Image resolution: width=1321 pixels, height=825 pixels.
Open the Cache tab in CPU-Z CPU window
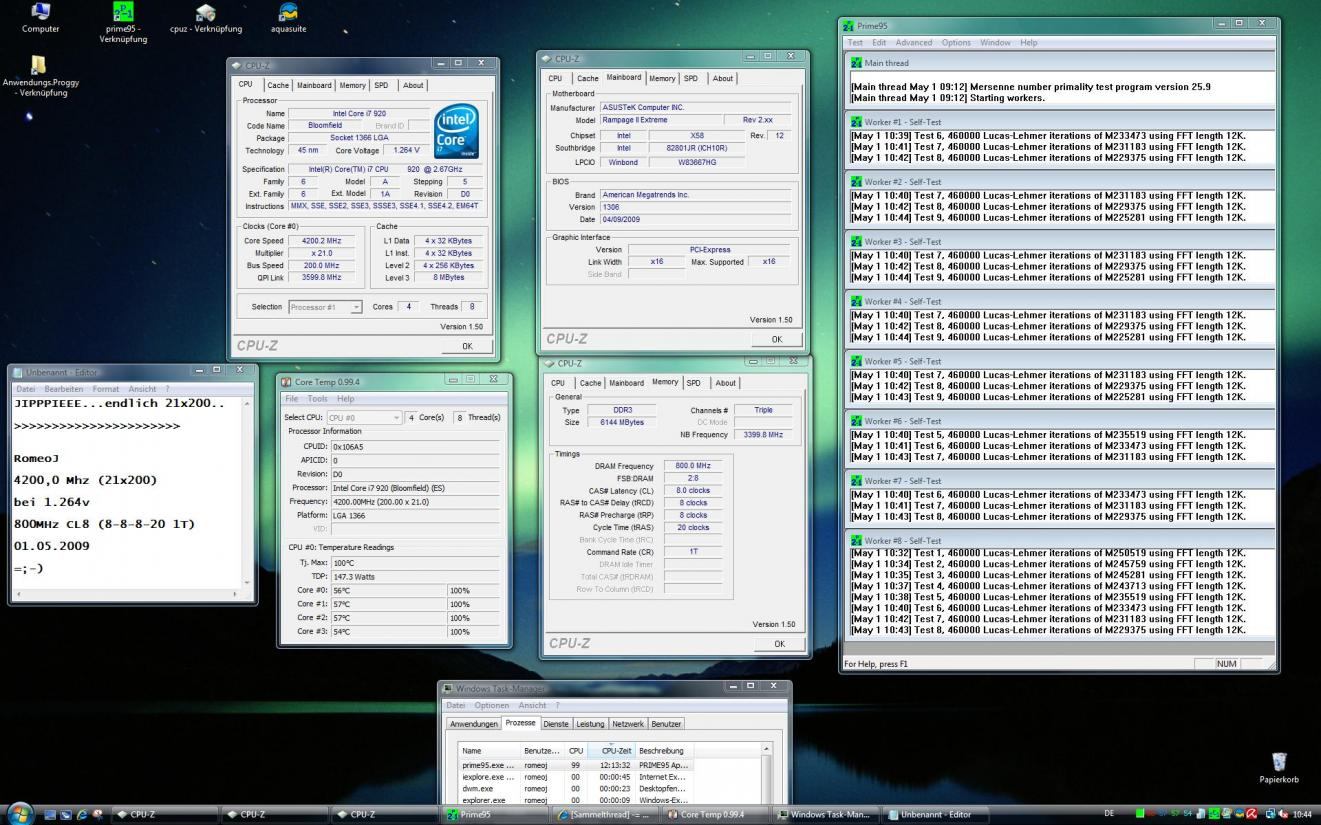278,86
